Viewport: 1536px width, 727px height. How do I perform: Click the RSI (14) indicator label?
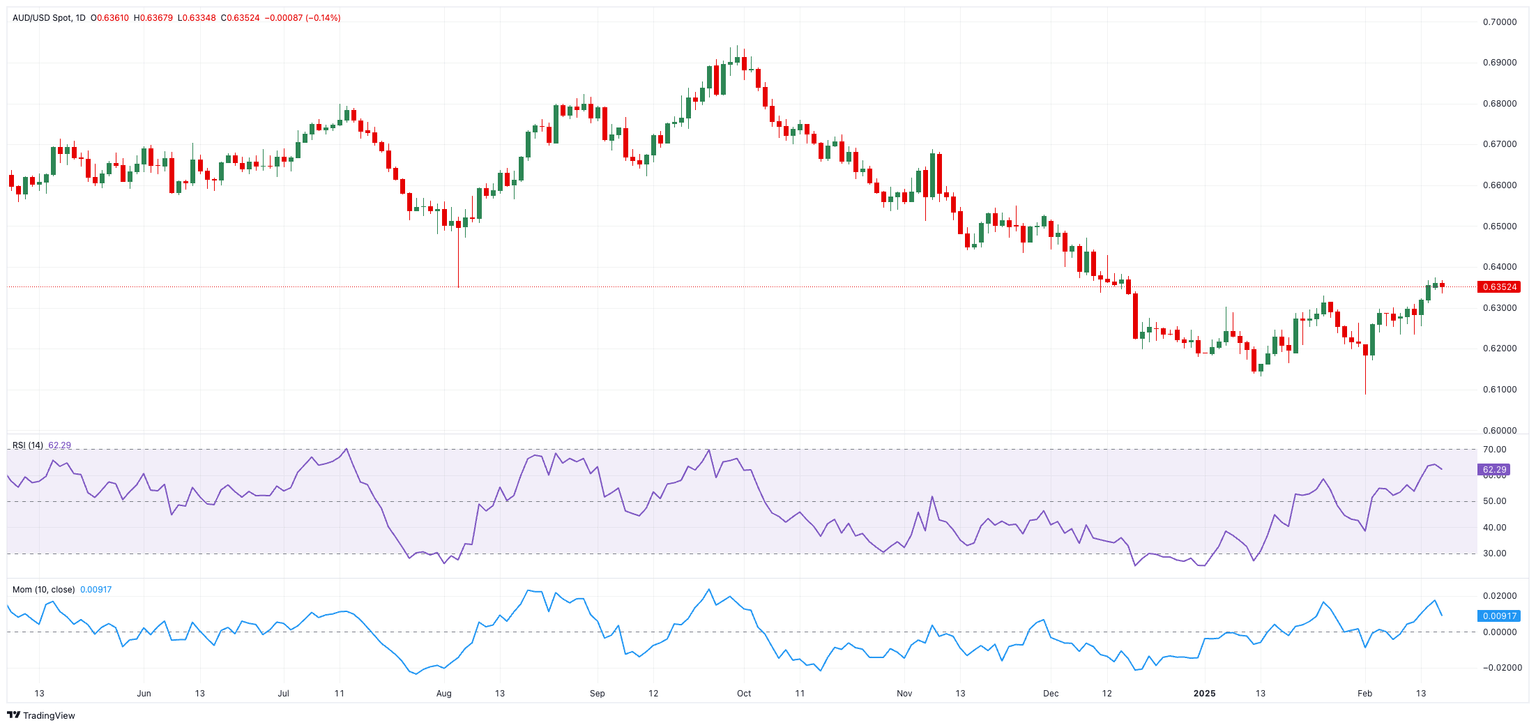point(26,445)
